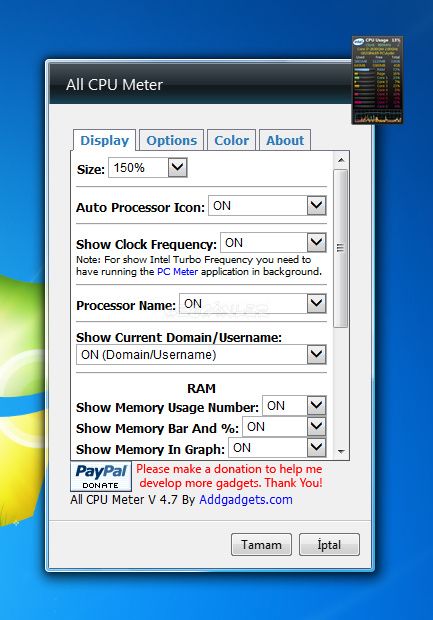
Task: Click the PC Meter link
Action: pyautogui.click(x=177, y=272)
